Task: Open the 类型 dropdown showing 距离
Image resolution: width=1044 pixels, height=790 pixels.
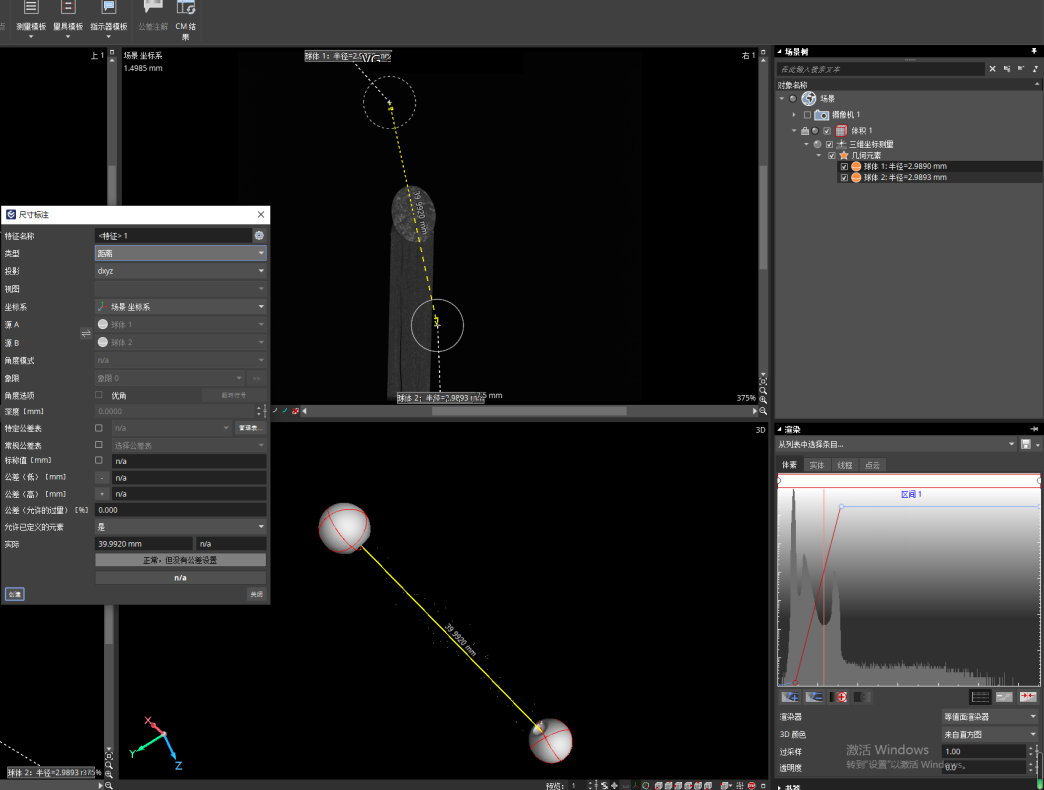Action: [x=180, y=253]
